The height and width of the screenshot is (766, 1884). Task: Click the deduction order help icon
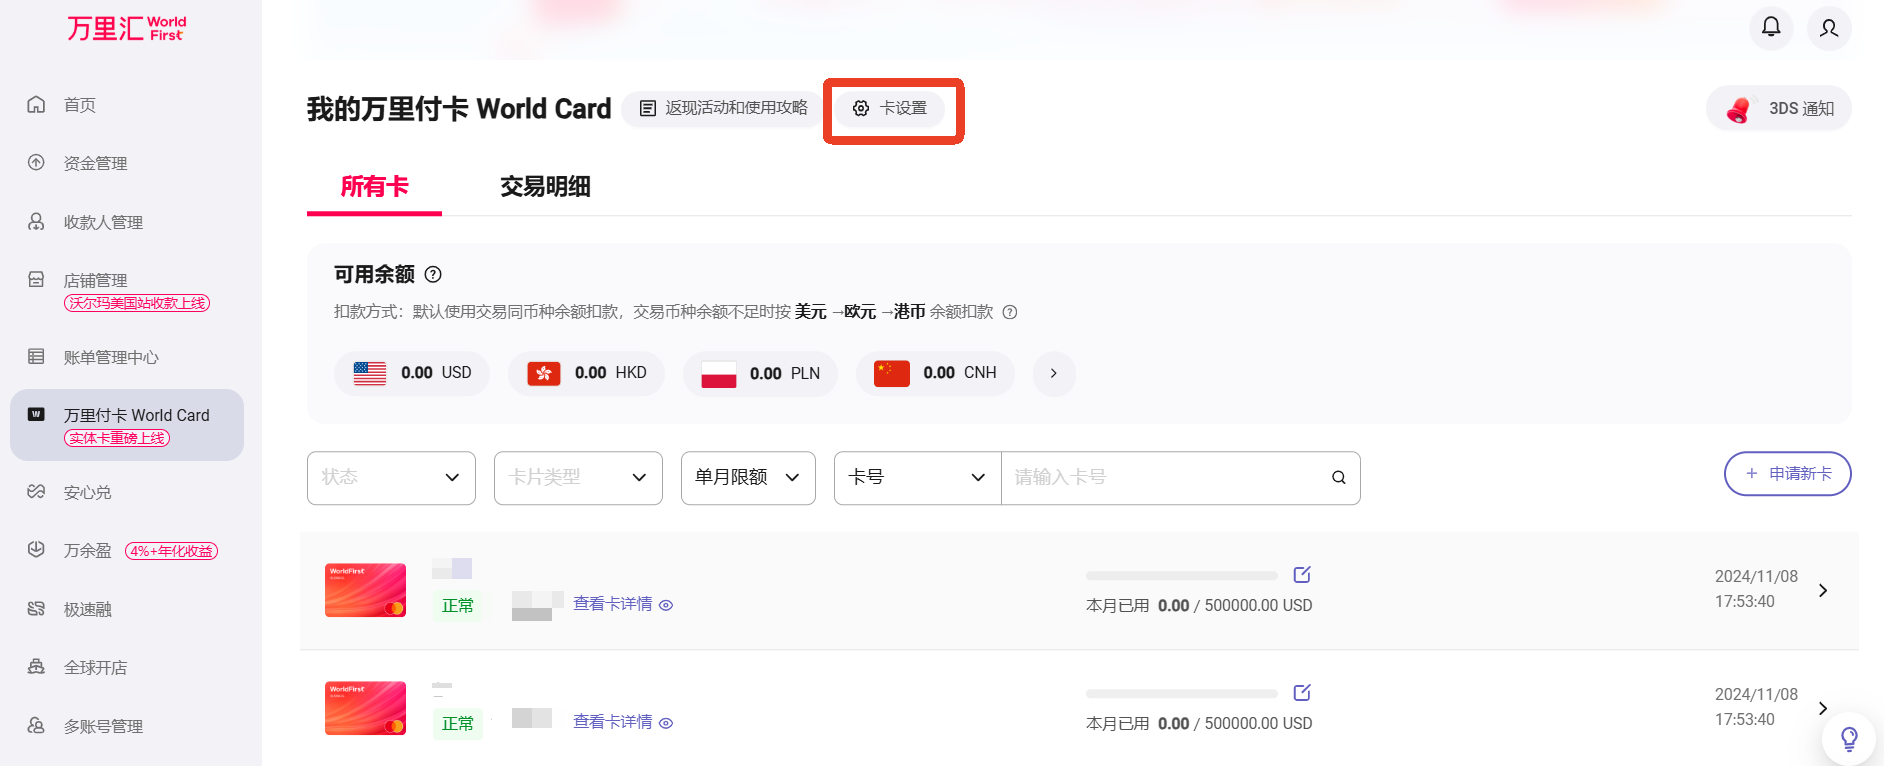tap(1010, 312)
